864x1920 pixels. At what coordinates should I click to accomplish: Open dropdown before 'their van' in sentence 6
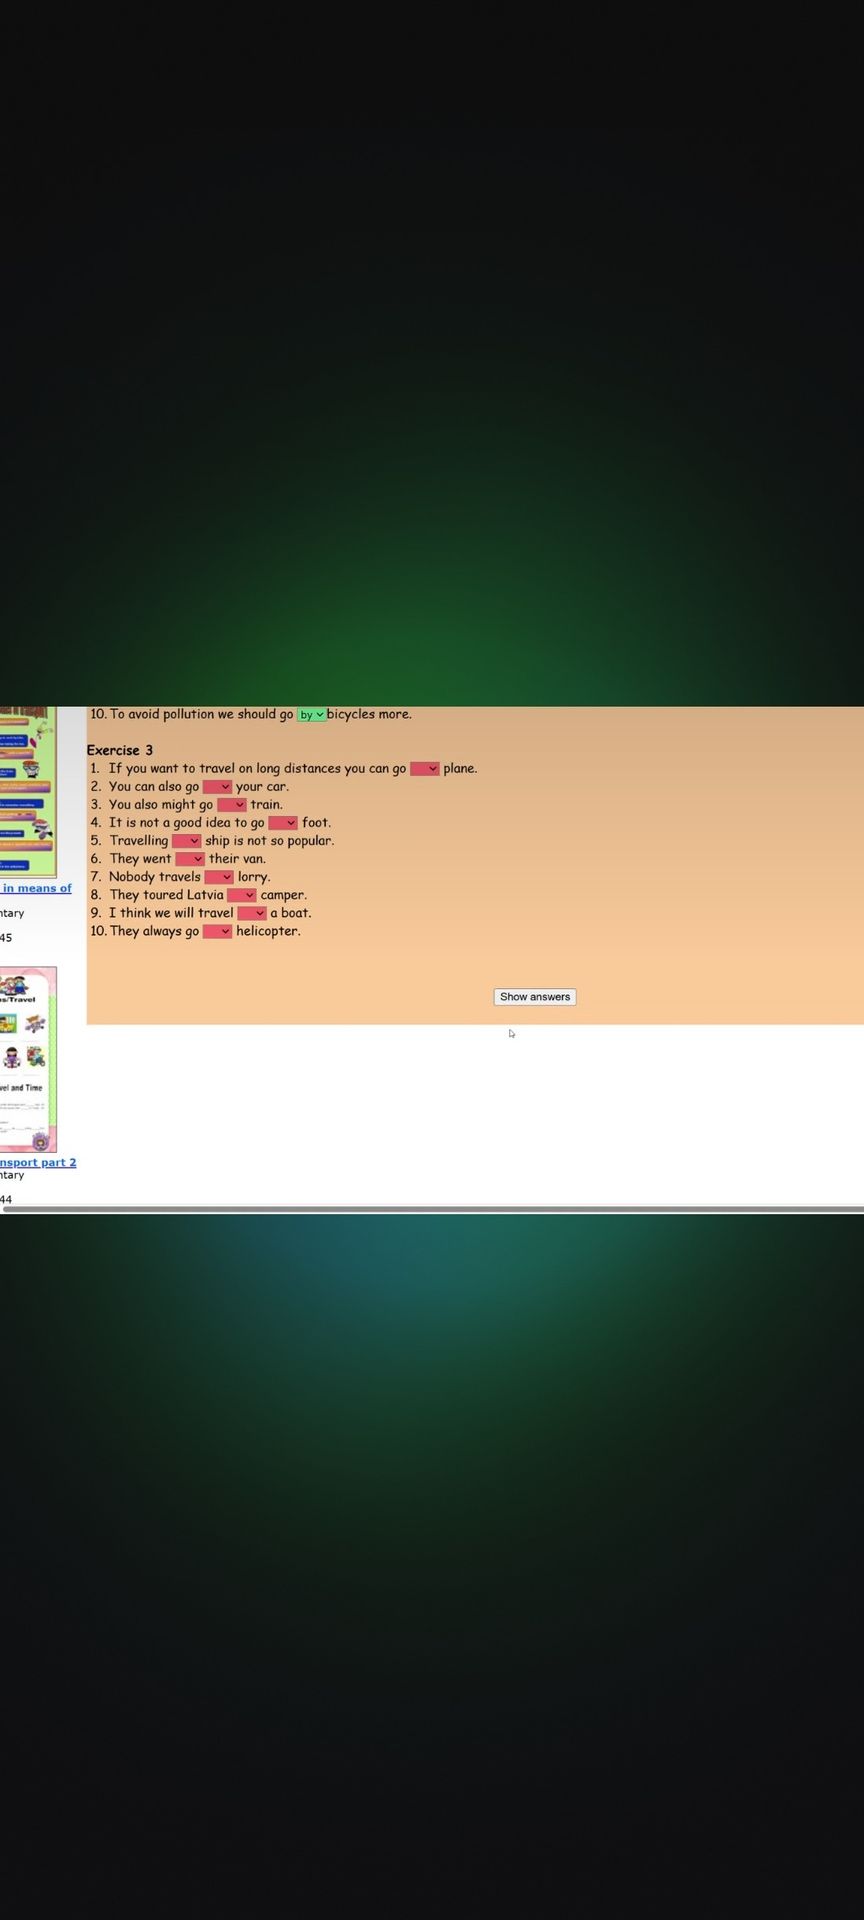pyautogui.click(x=190, y=859)
